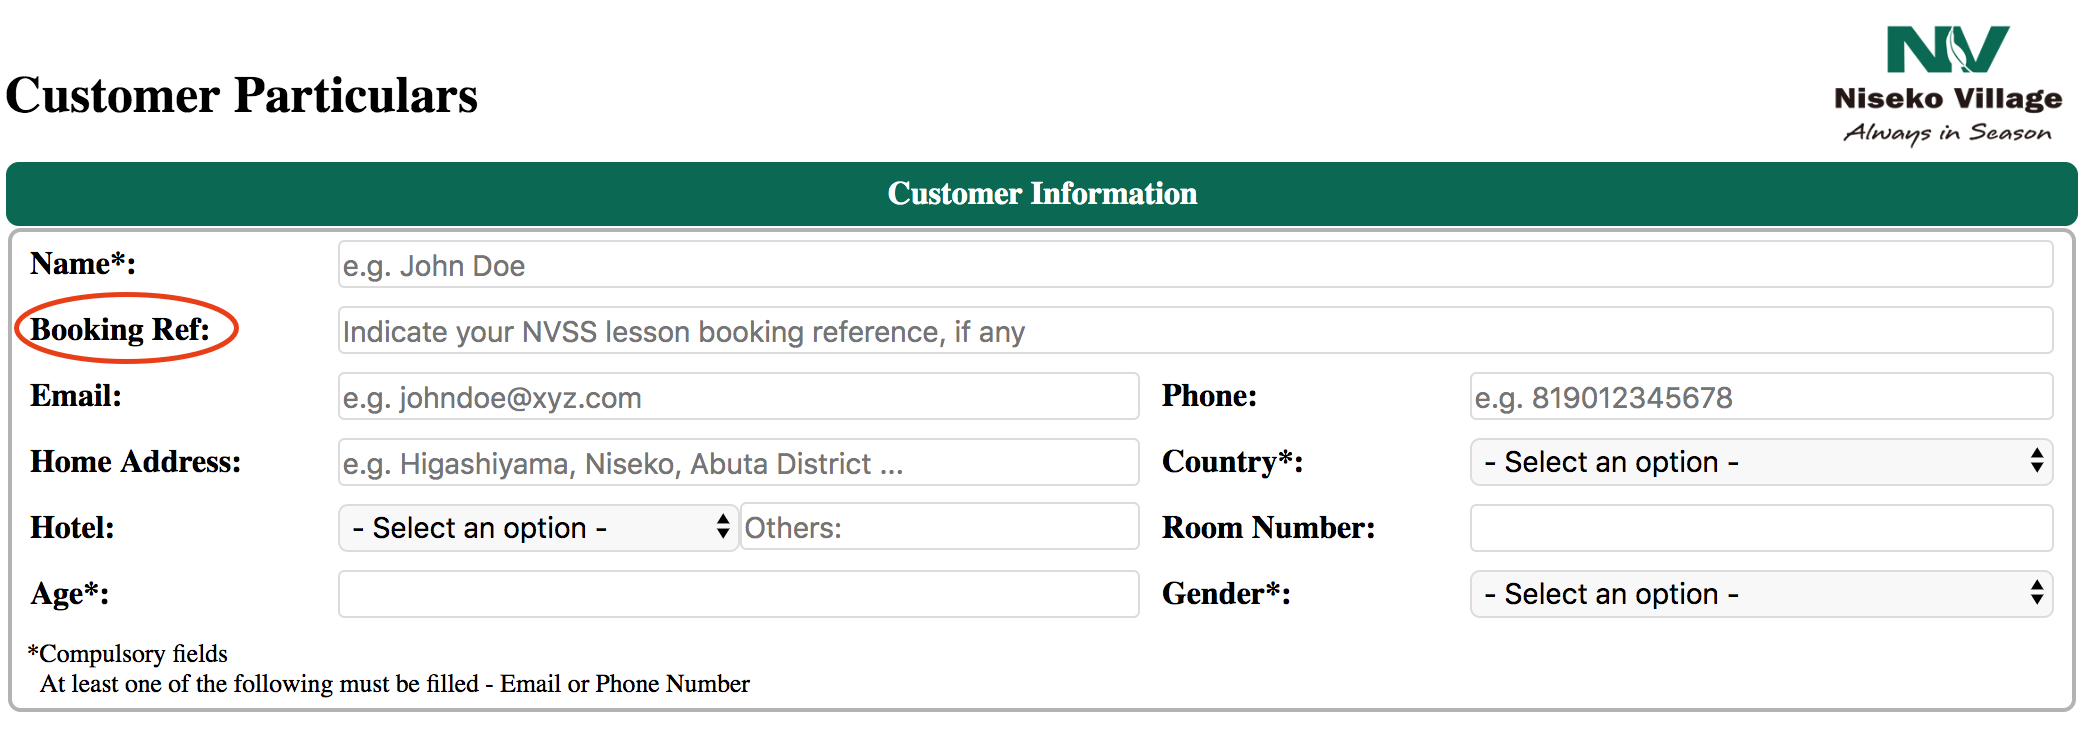Click the Email input field

point(738,396)
